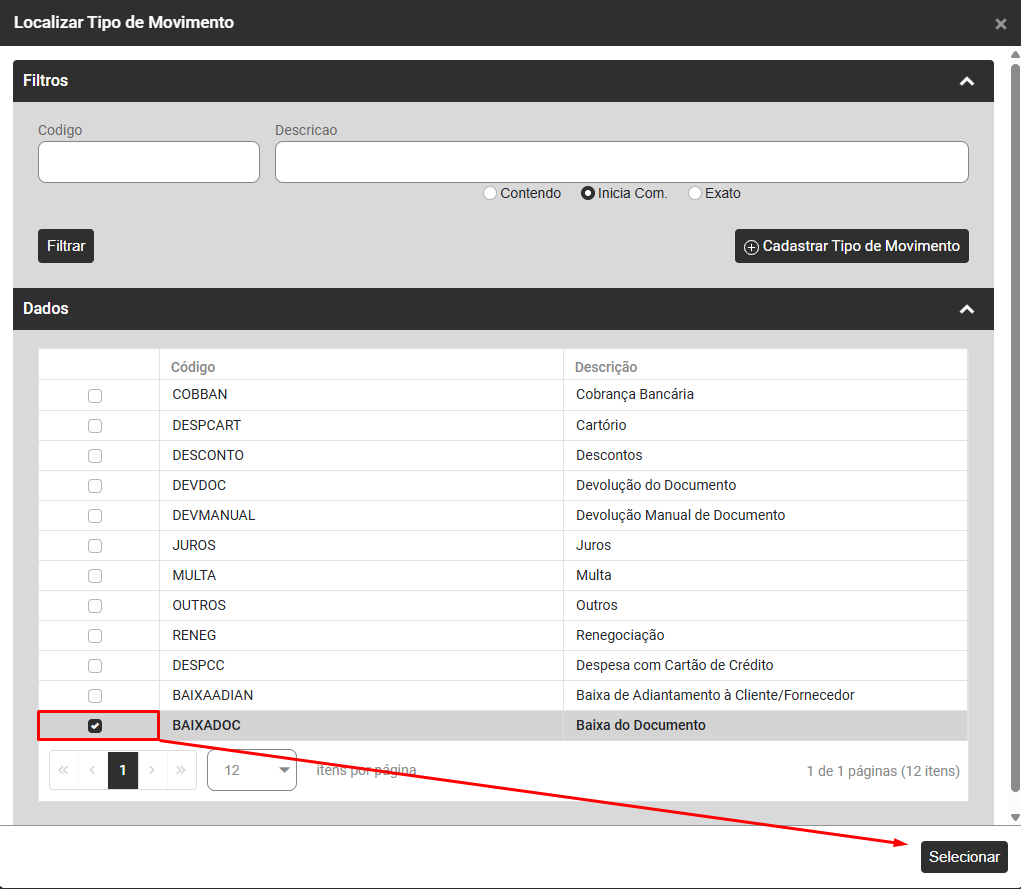Screen dimensions: 1021x889
Task: Check the DESCONTO row checkbox
Action: [x=95, y=456]
